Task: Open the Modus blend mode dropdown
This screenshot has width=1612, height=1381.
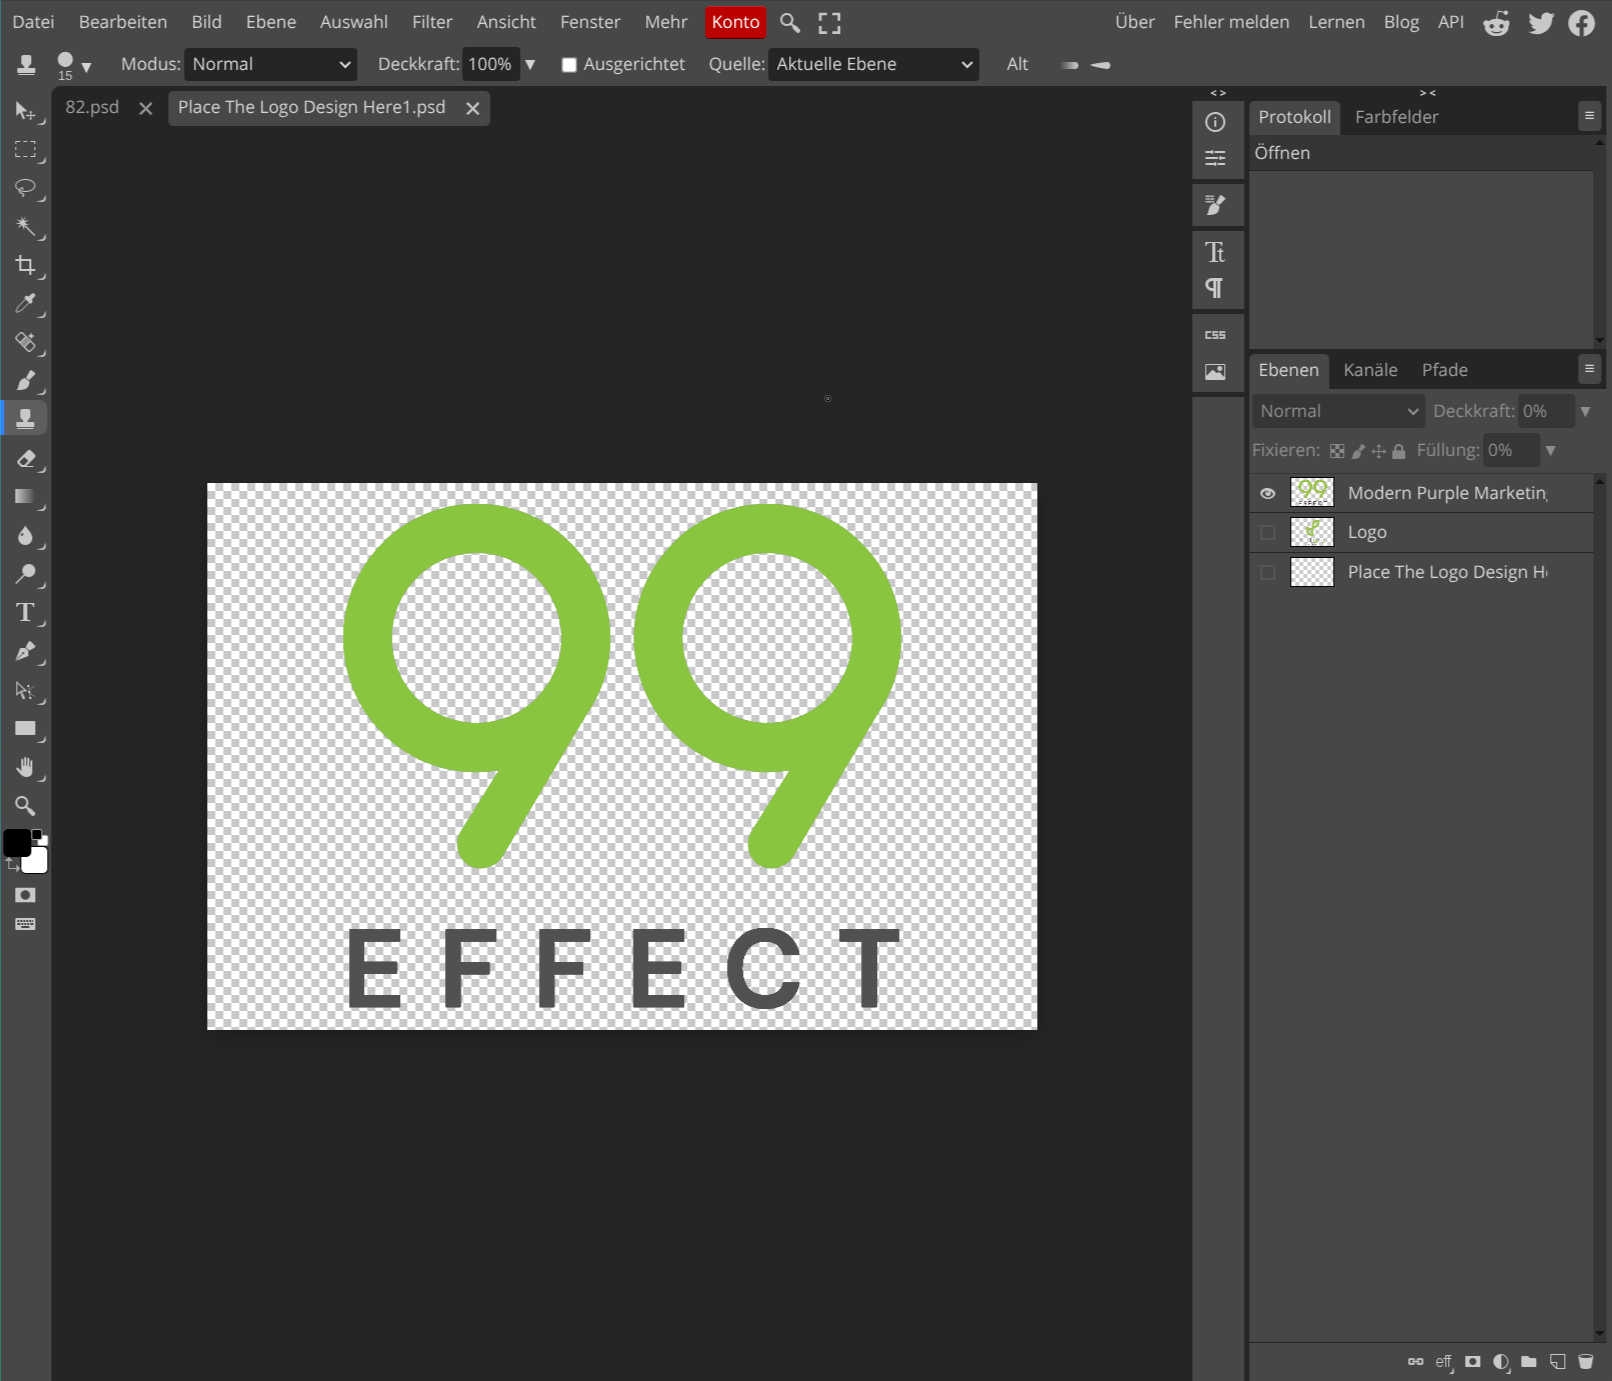Action: 270,64
